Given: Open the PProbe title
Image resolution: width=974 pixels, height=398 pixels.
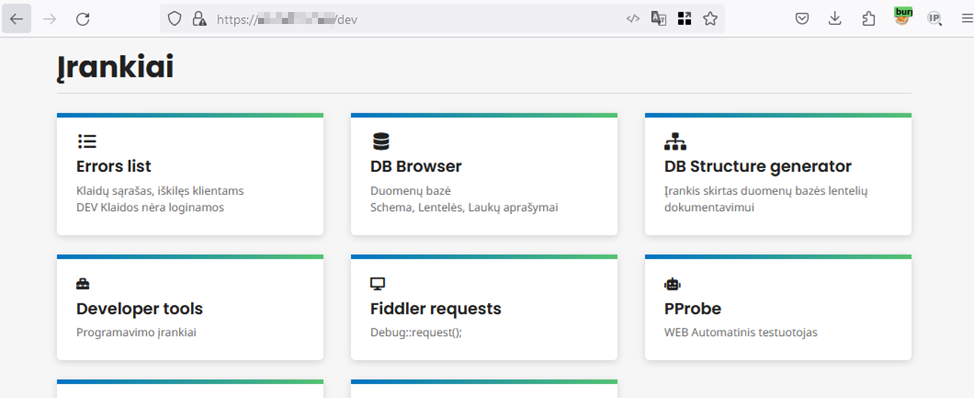Looking at the screenshot, I should pos(693,309).
